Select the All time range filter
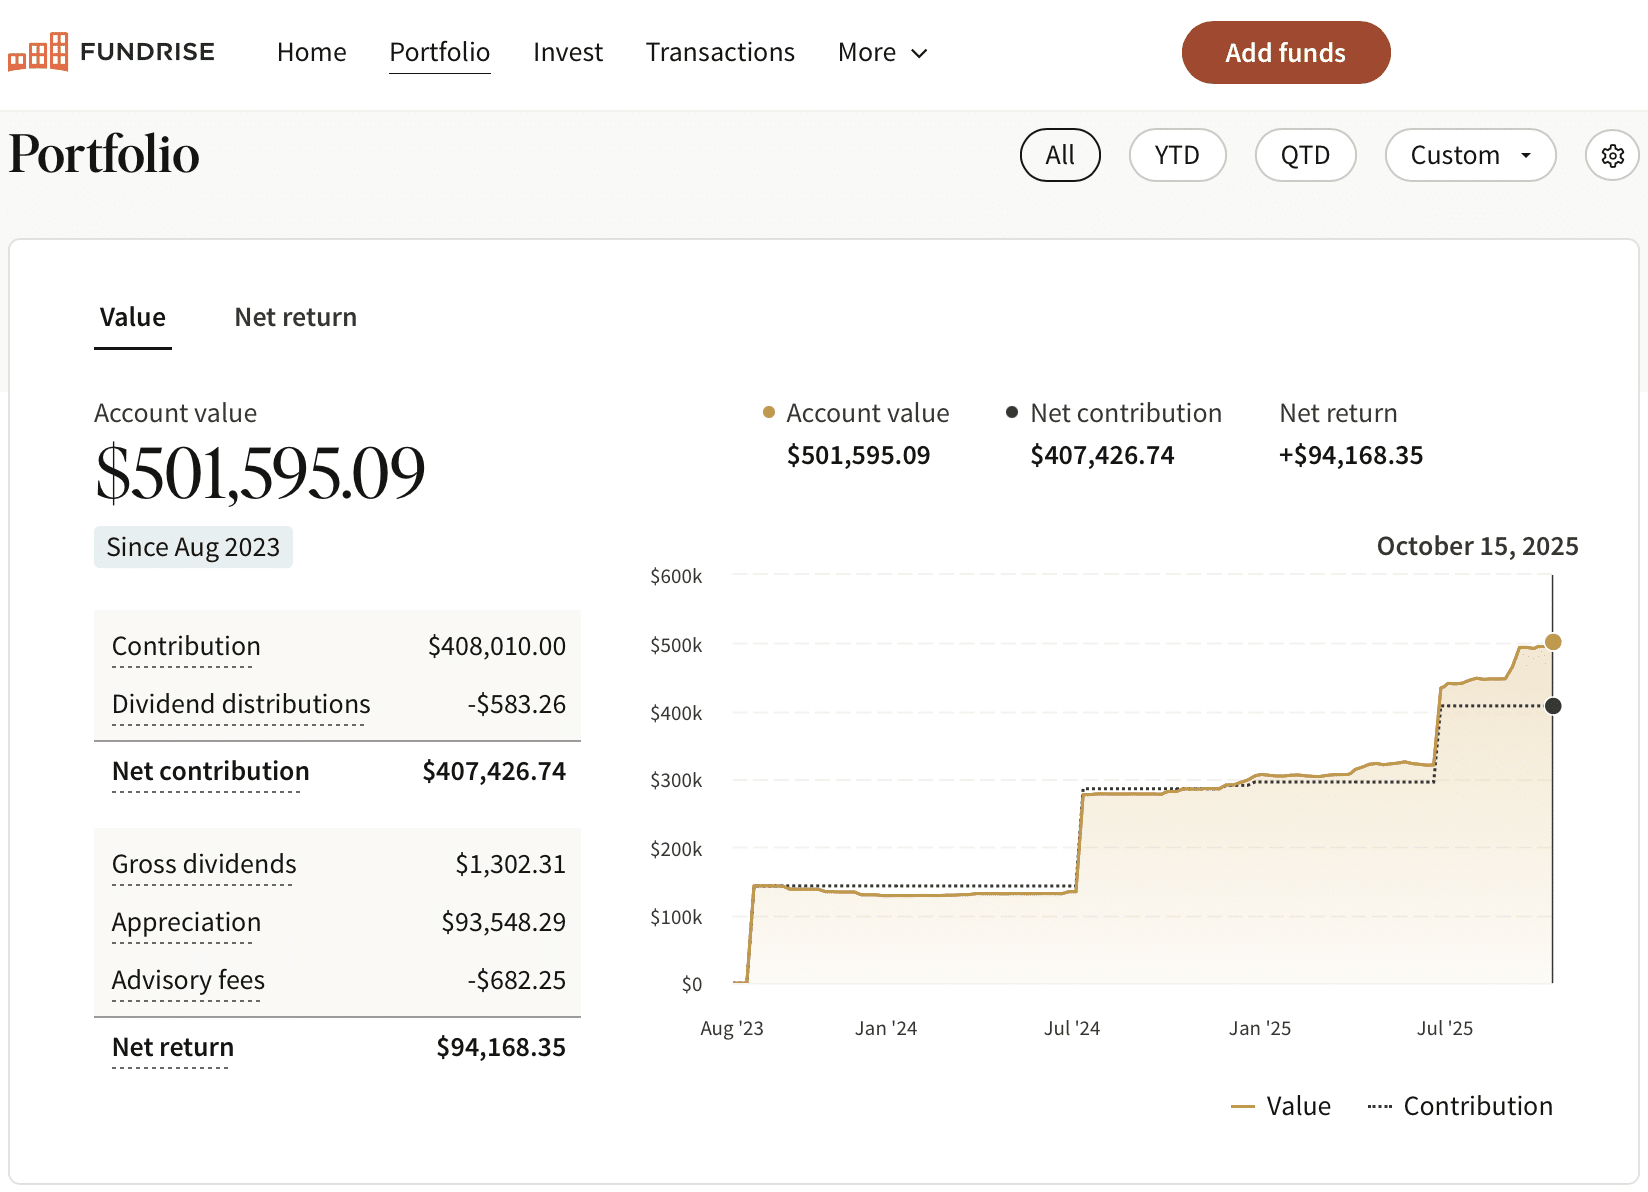 [x=1060, y=156]
